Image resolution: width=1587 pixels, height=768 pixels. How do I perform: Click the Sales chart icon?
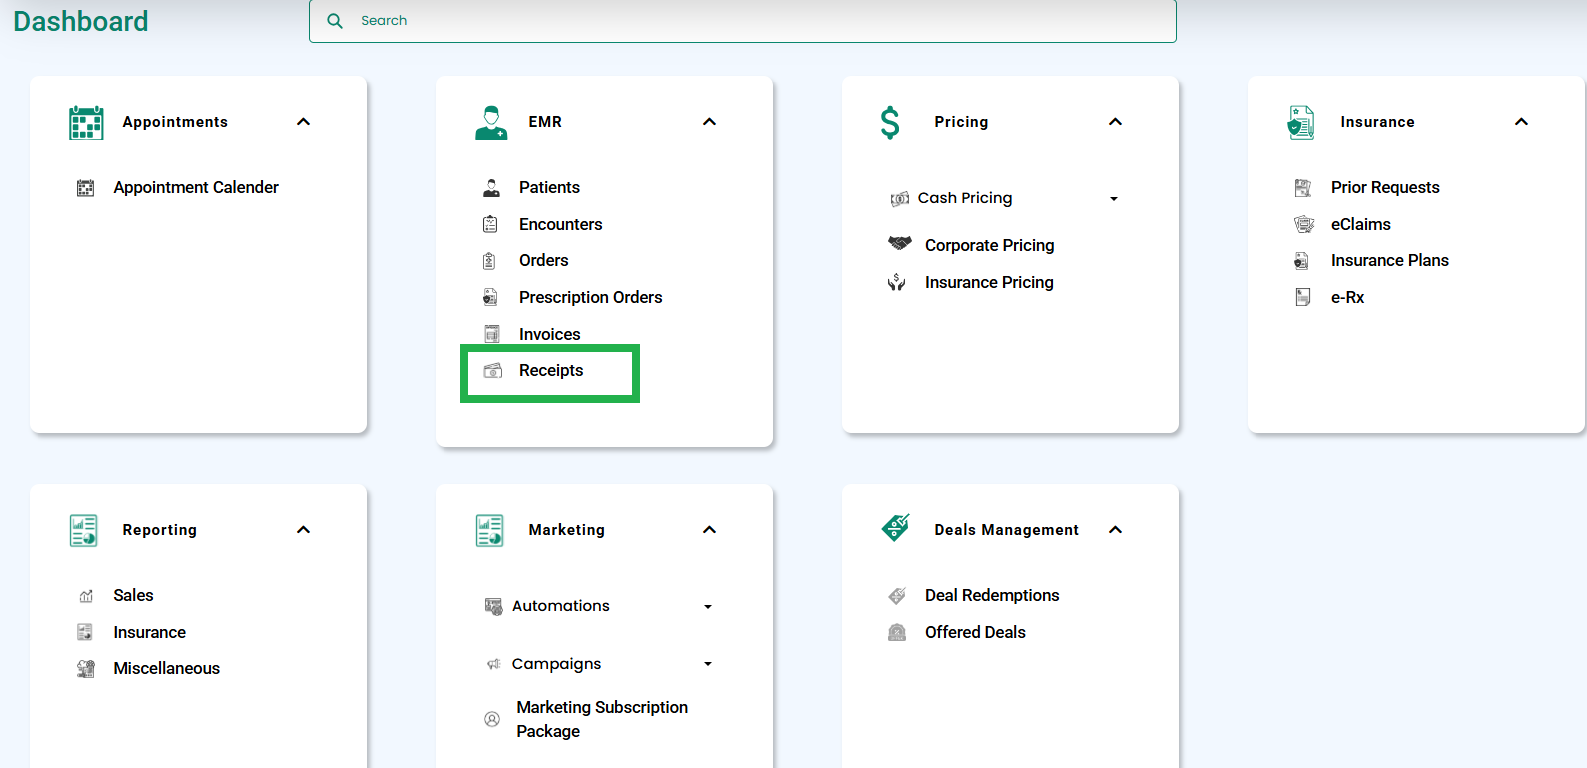click(x=86, y=596)
